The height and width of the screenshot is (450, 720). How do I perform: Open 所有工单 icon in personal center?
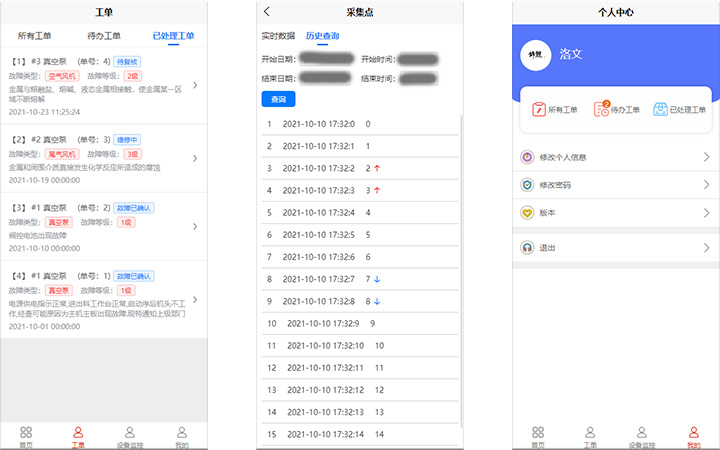pyautogui.click(x=539, y=109)
